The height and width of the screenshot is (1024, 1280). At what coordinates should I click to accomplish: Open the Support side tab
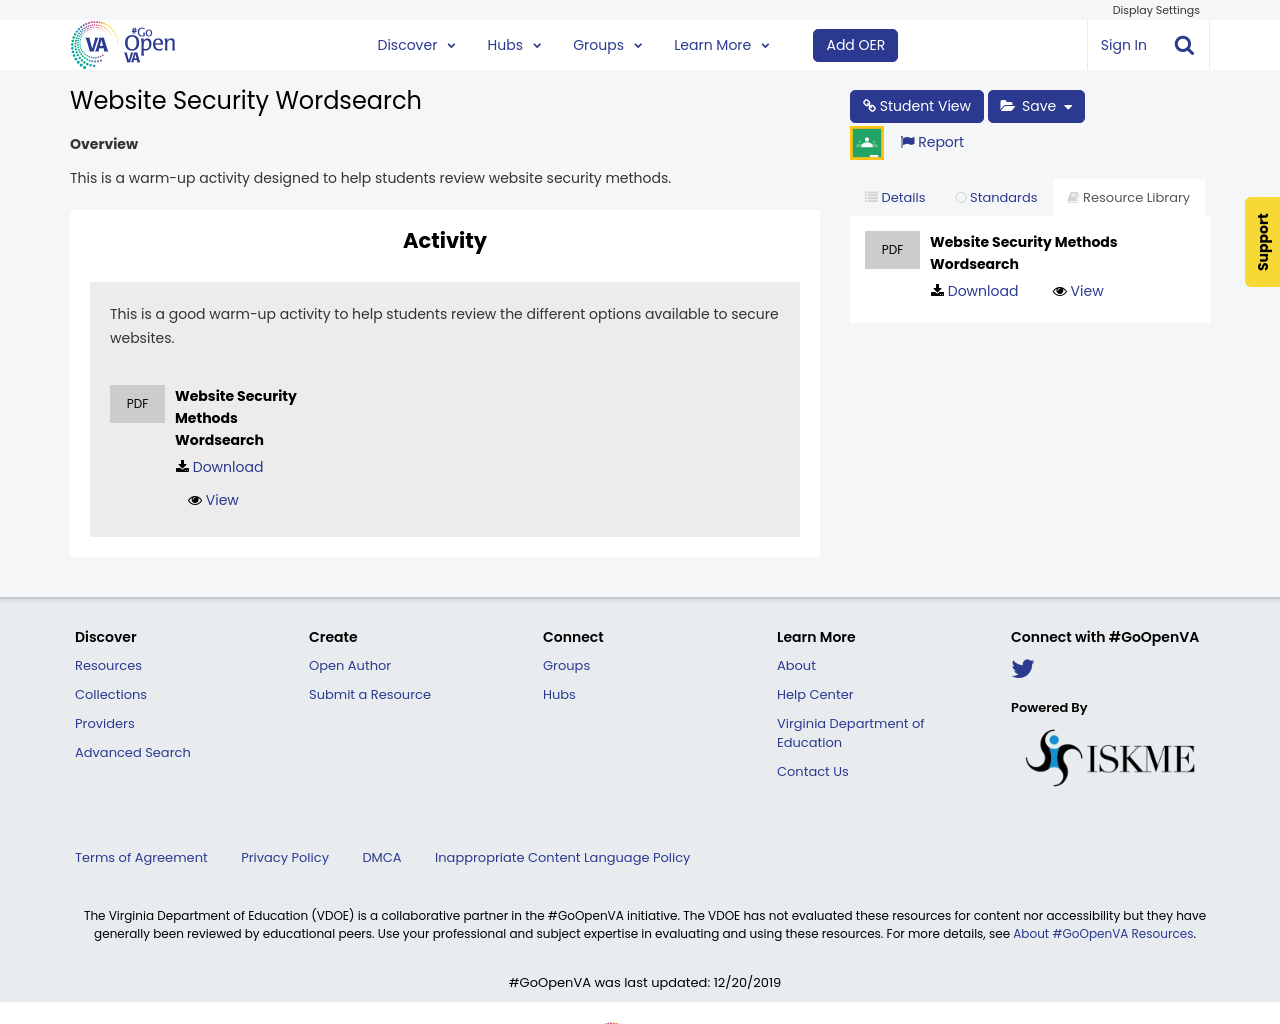pyautogui.click(x=1262, y=242)
